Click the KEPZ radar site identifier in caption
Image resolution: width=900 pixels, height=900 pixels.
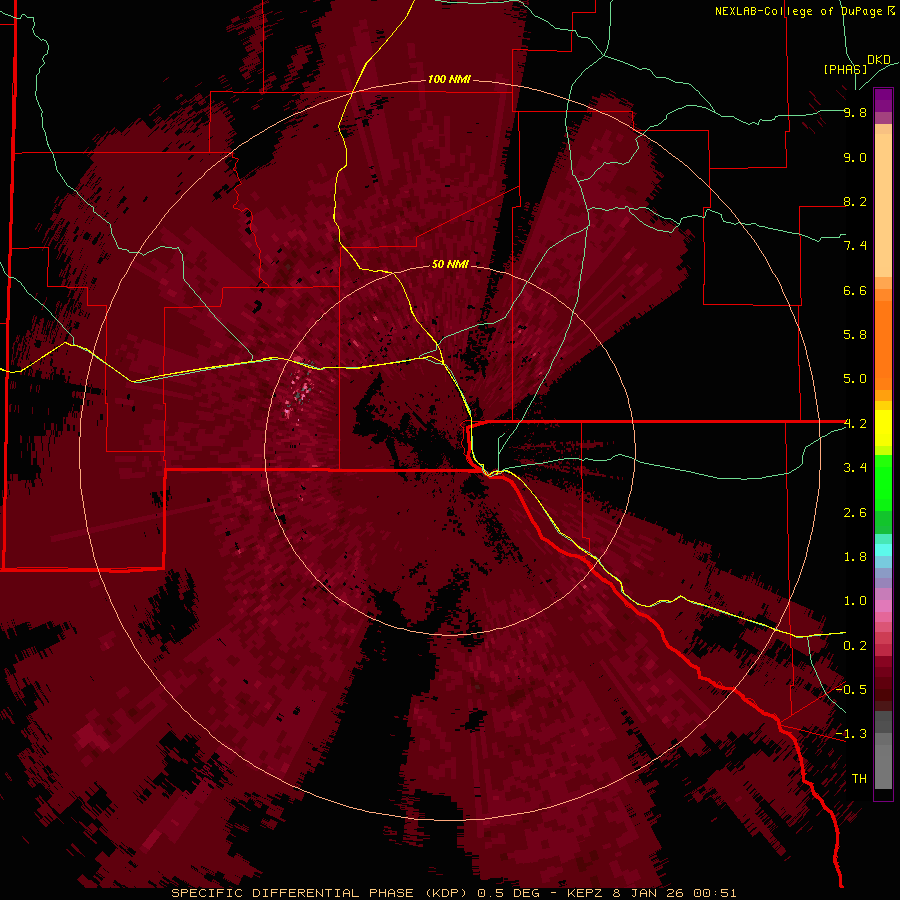pos(587,893)
